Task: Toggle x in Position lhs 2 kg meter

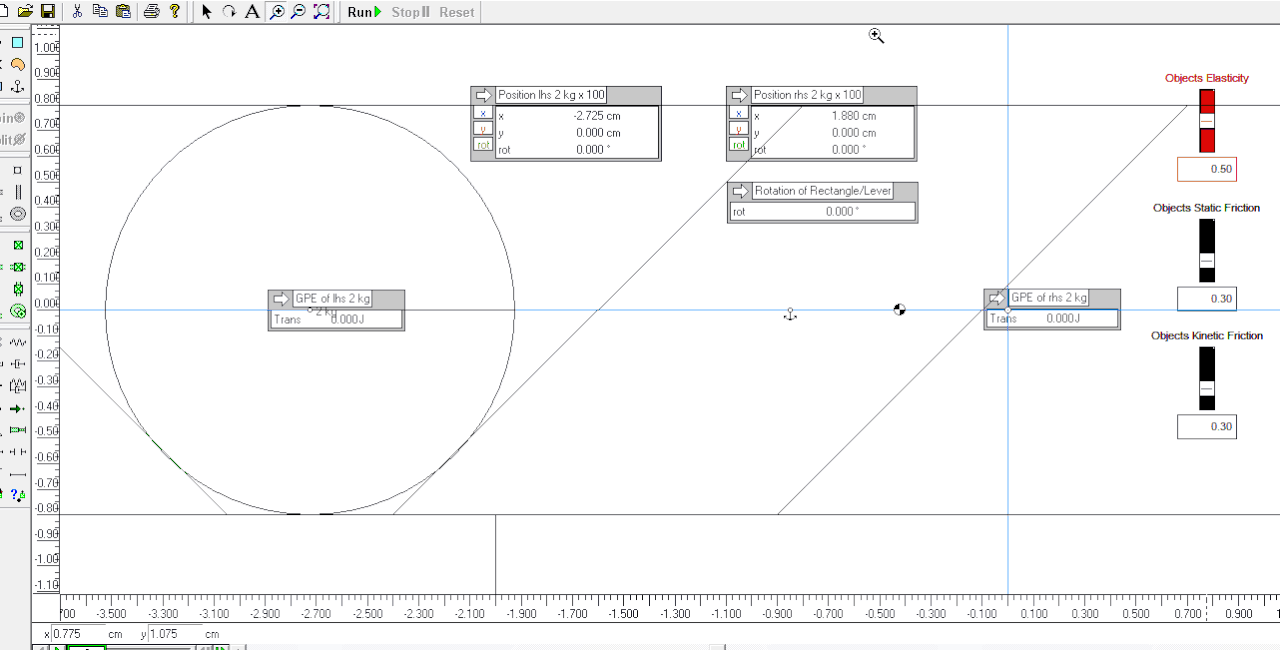Action: 483,114
